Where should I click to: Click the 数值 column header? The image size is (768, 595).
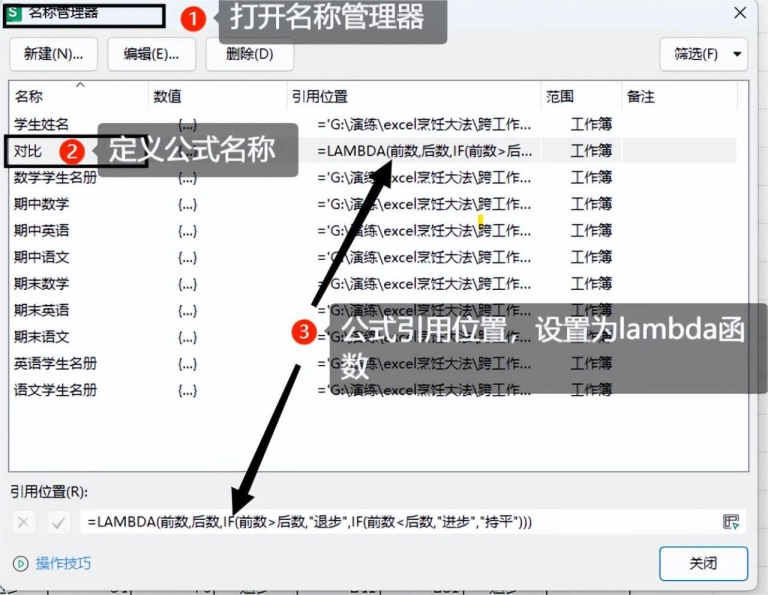(x=168, y=97)
